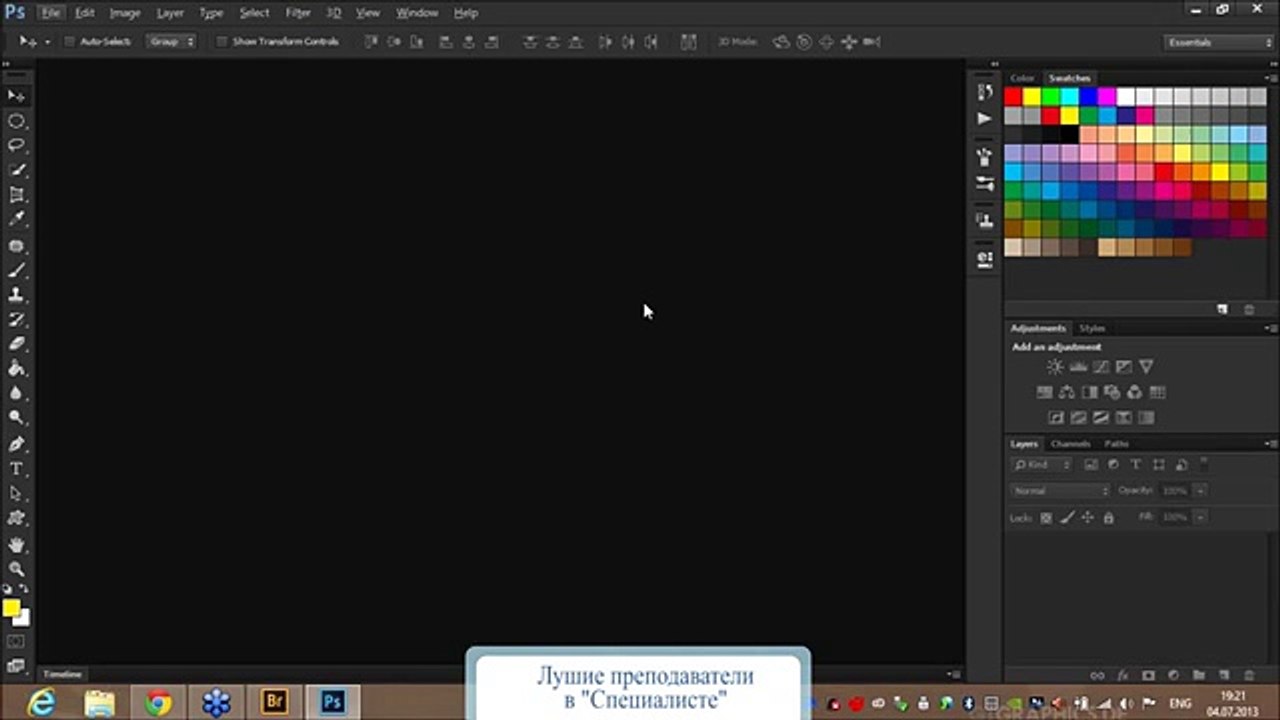This screenshot has height=720, width=1280.
Task: Select the Horizontal Type tool
Action: coord(17,469)
